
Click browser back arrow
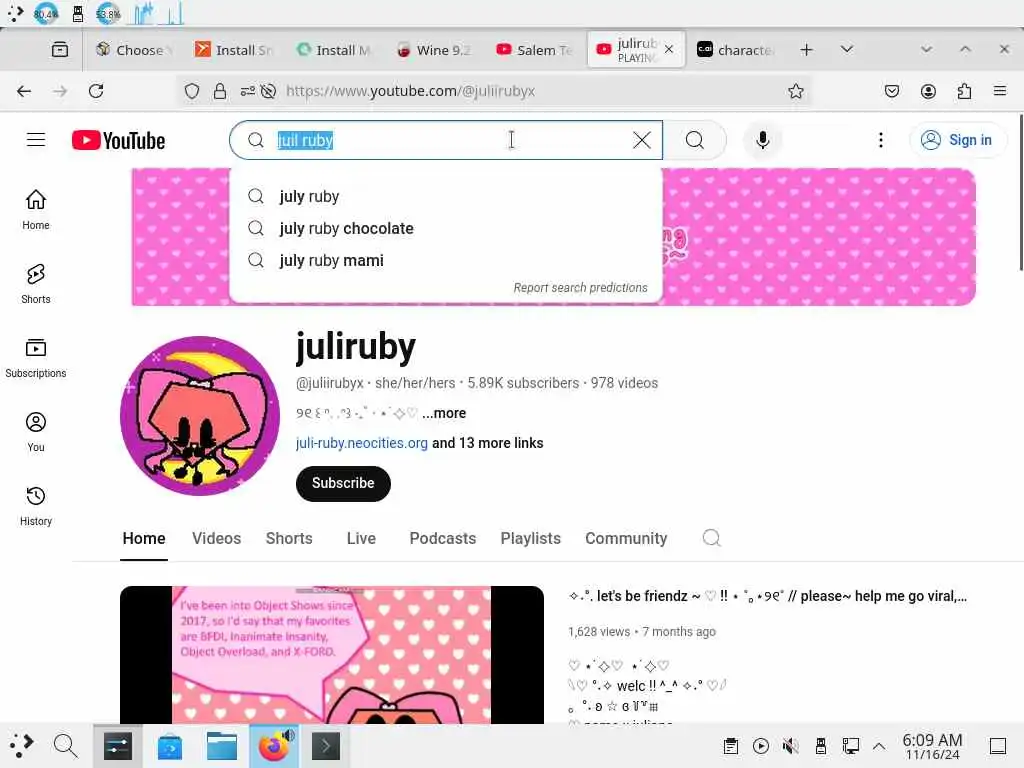click(24, 91)
